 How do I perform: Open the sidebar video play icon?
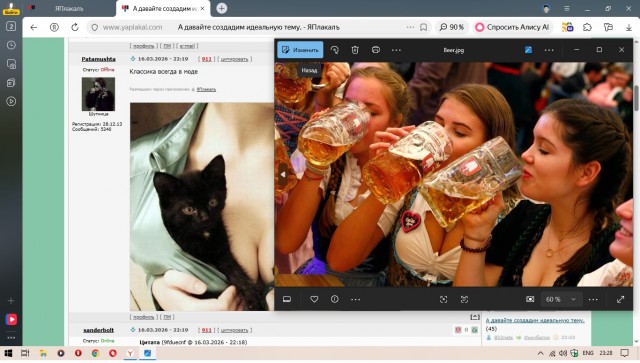[11, 101]
